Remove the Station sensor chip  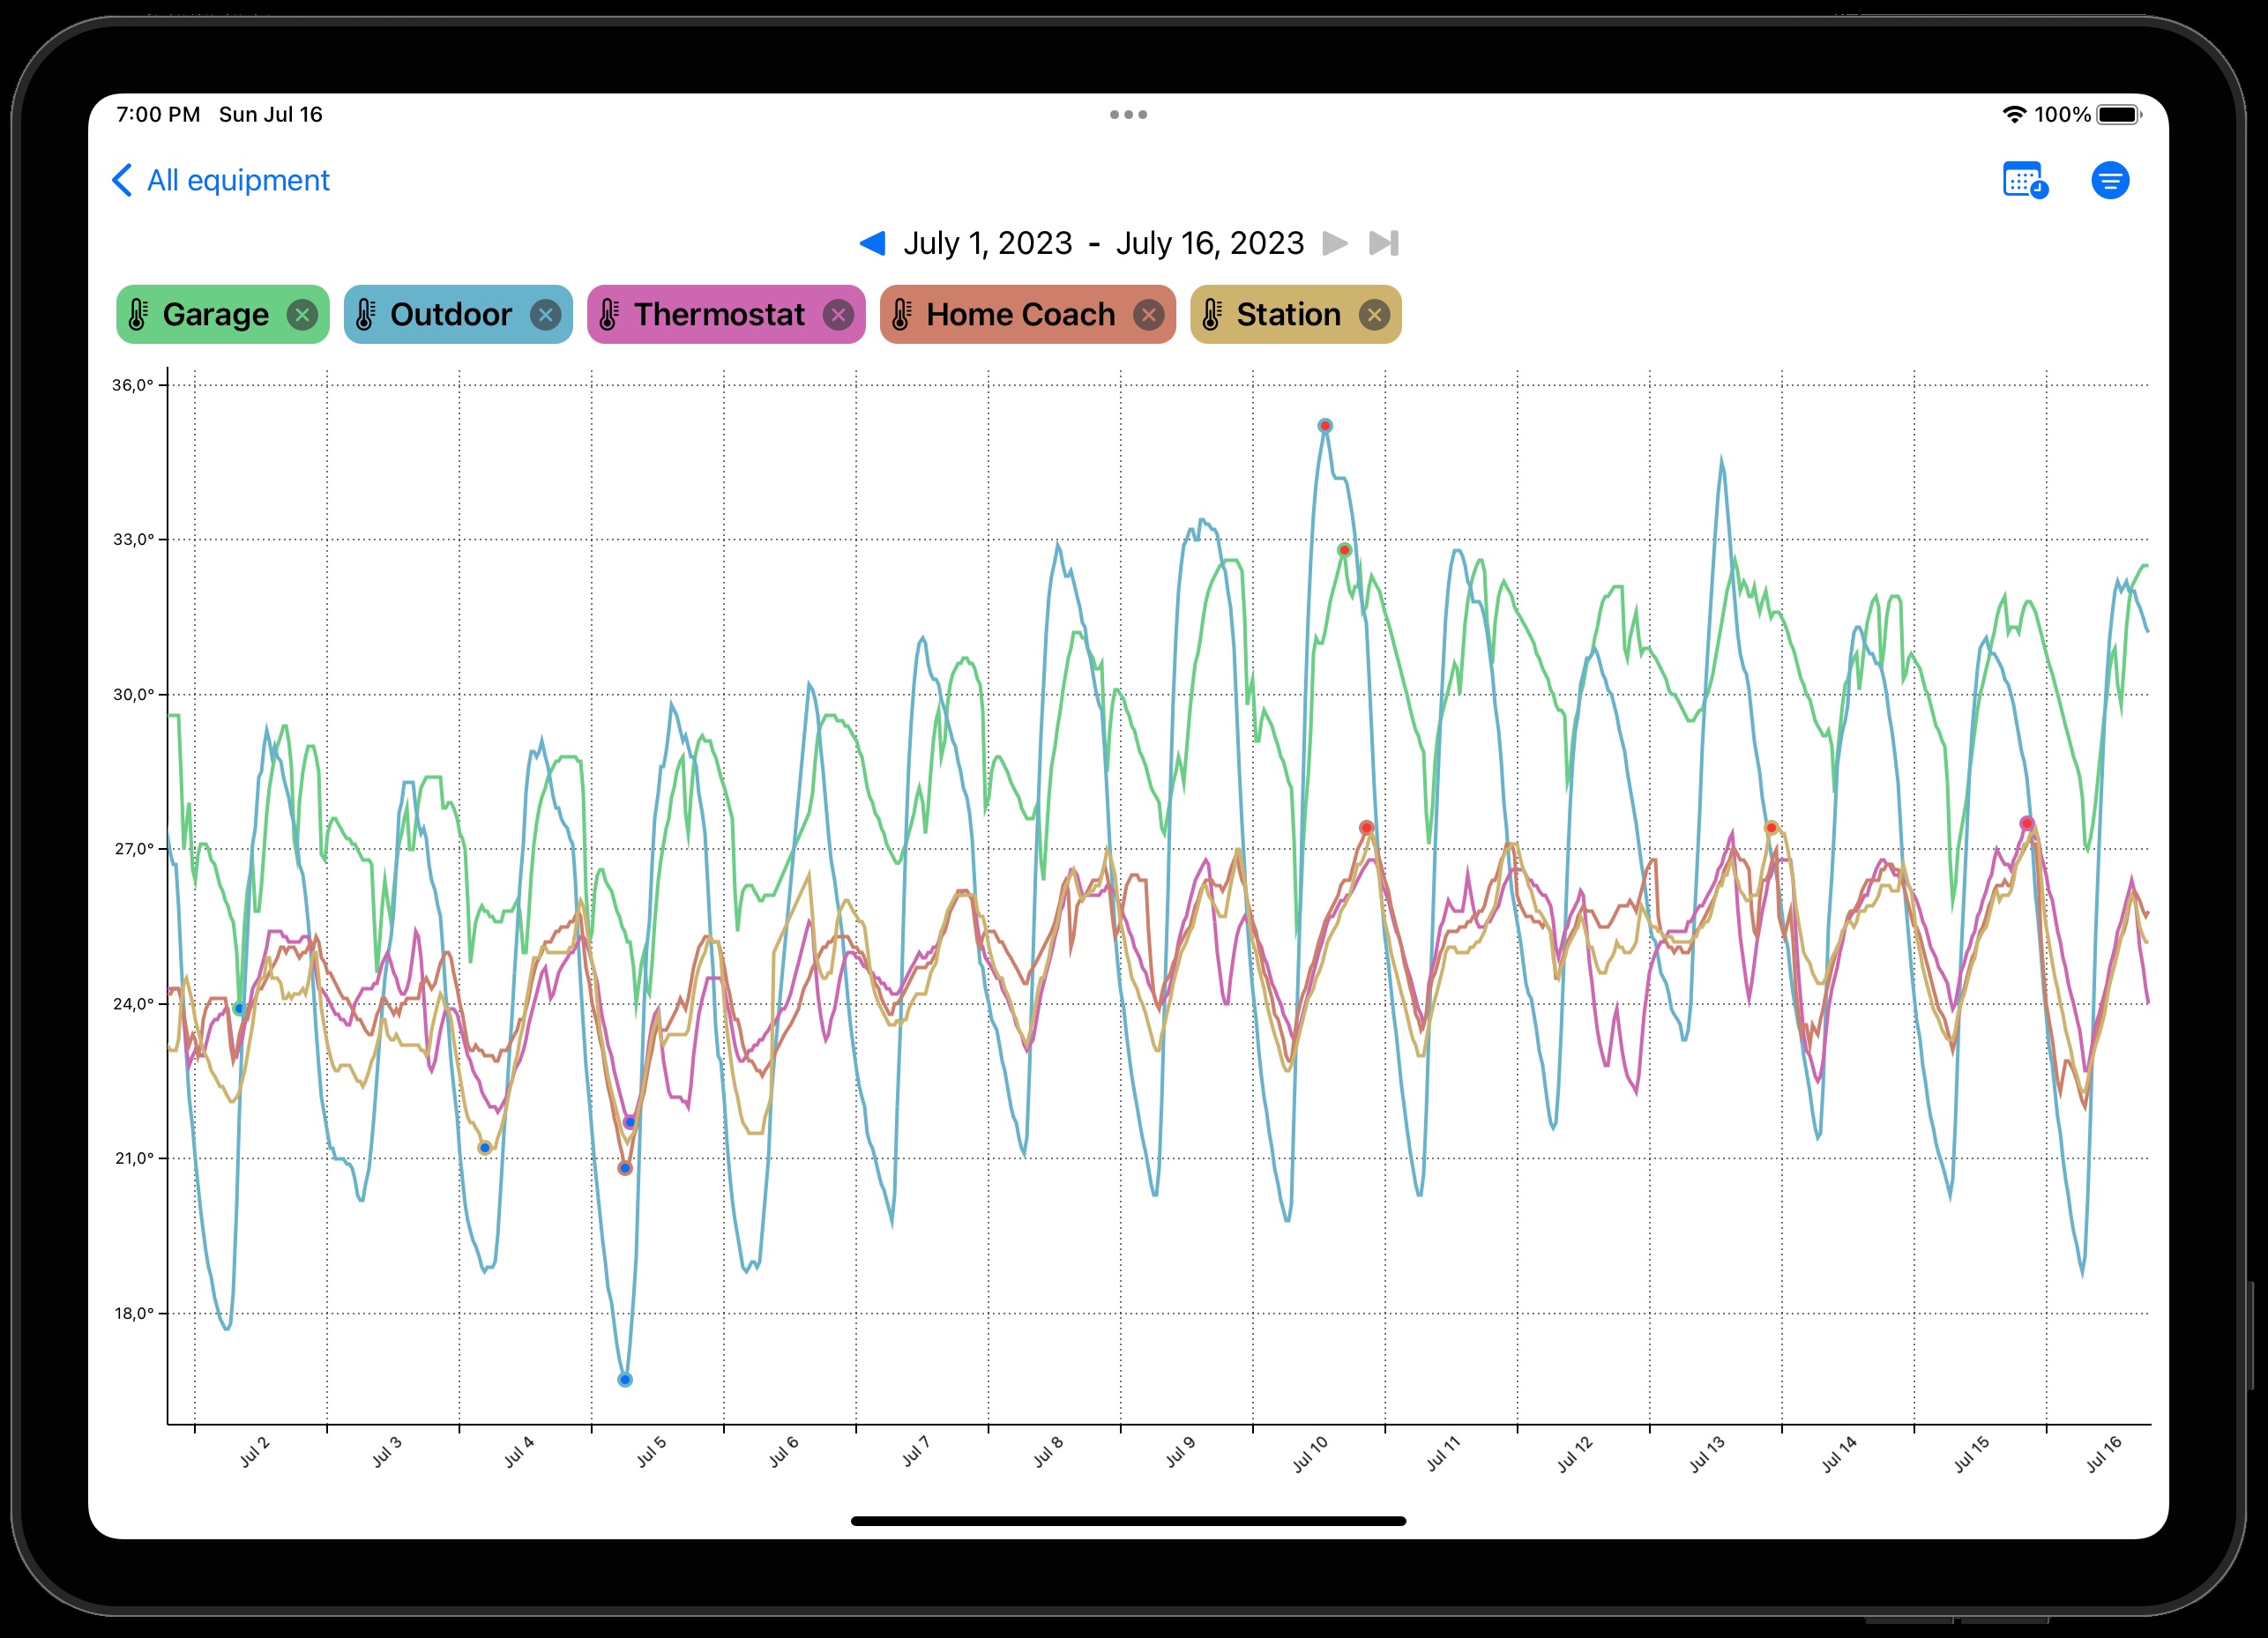coord(1374,315)
